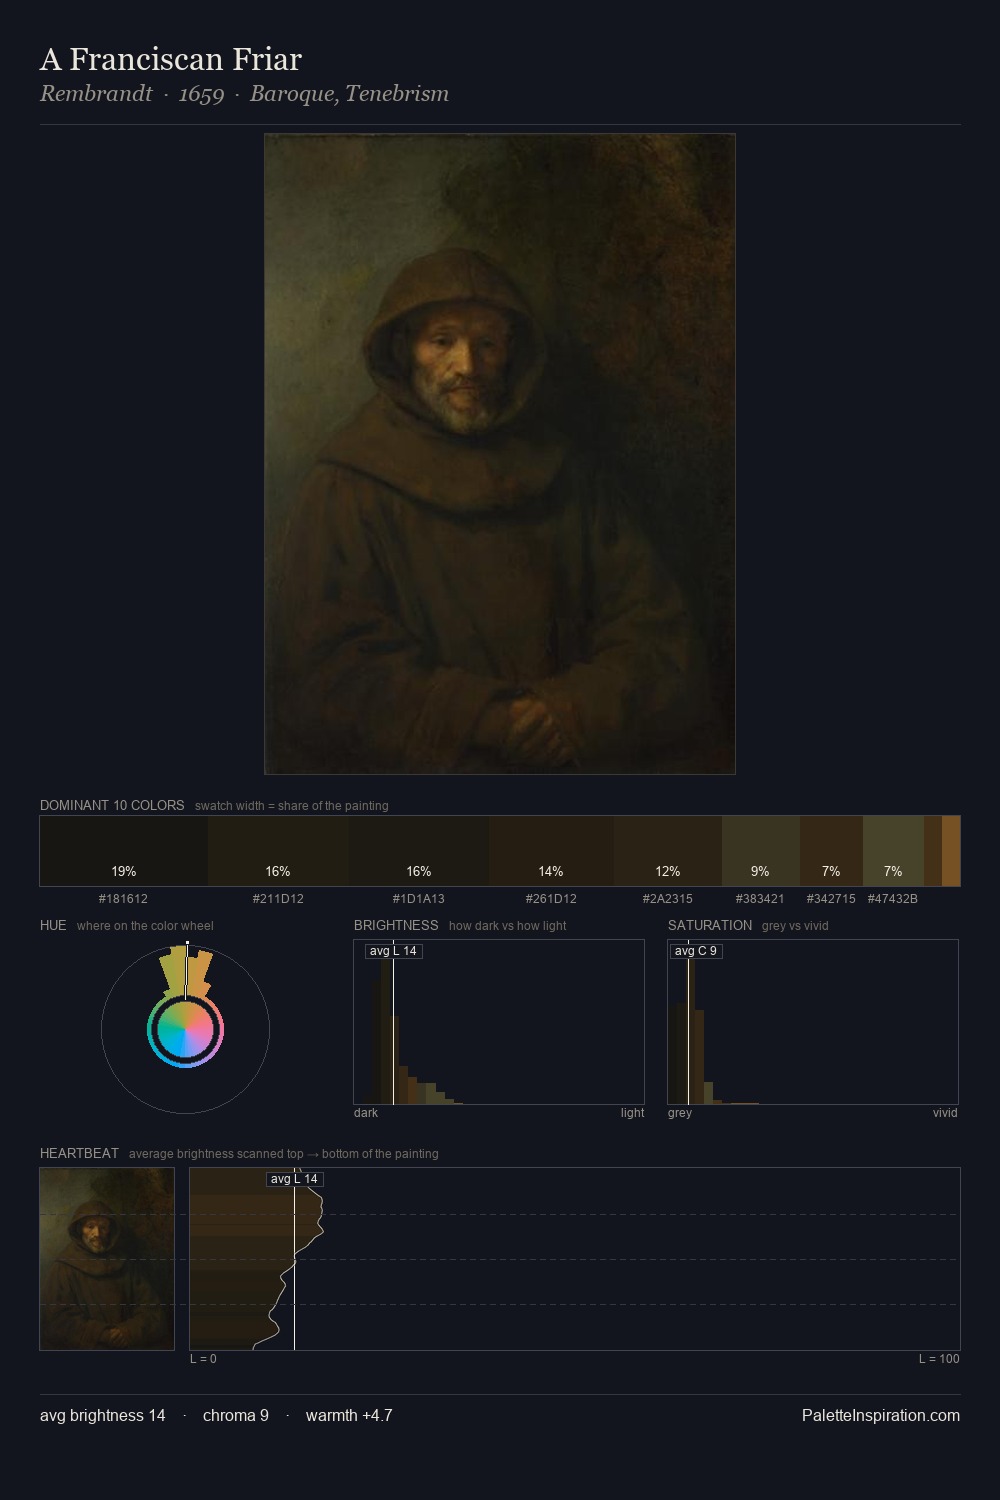Click the small heartbeat painting thumbnail
Viewport: 1000px width, 1500px height.
click(107, 1259)
